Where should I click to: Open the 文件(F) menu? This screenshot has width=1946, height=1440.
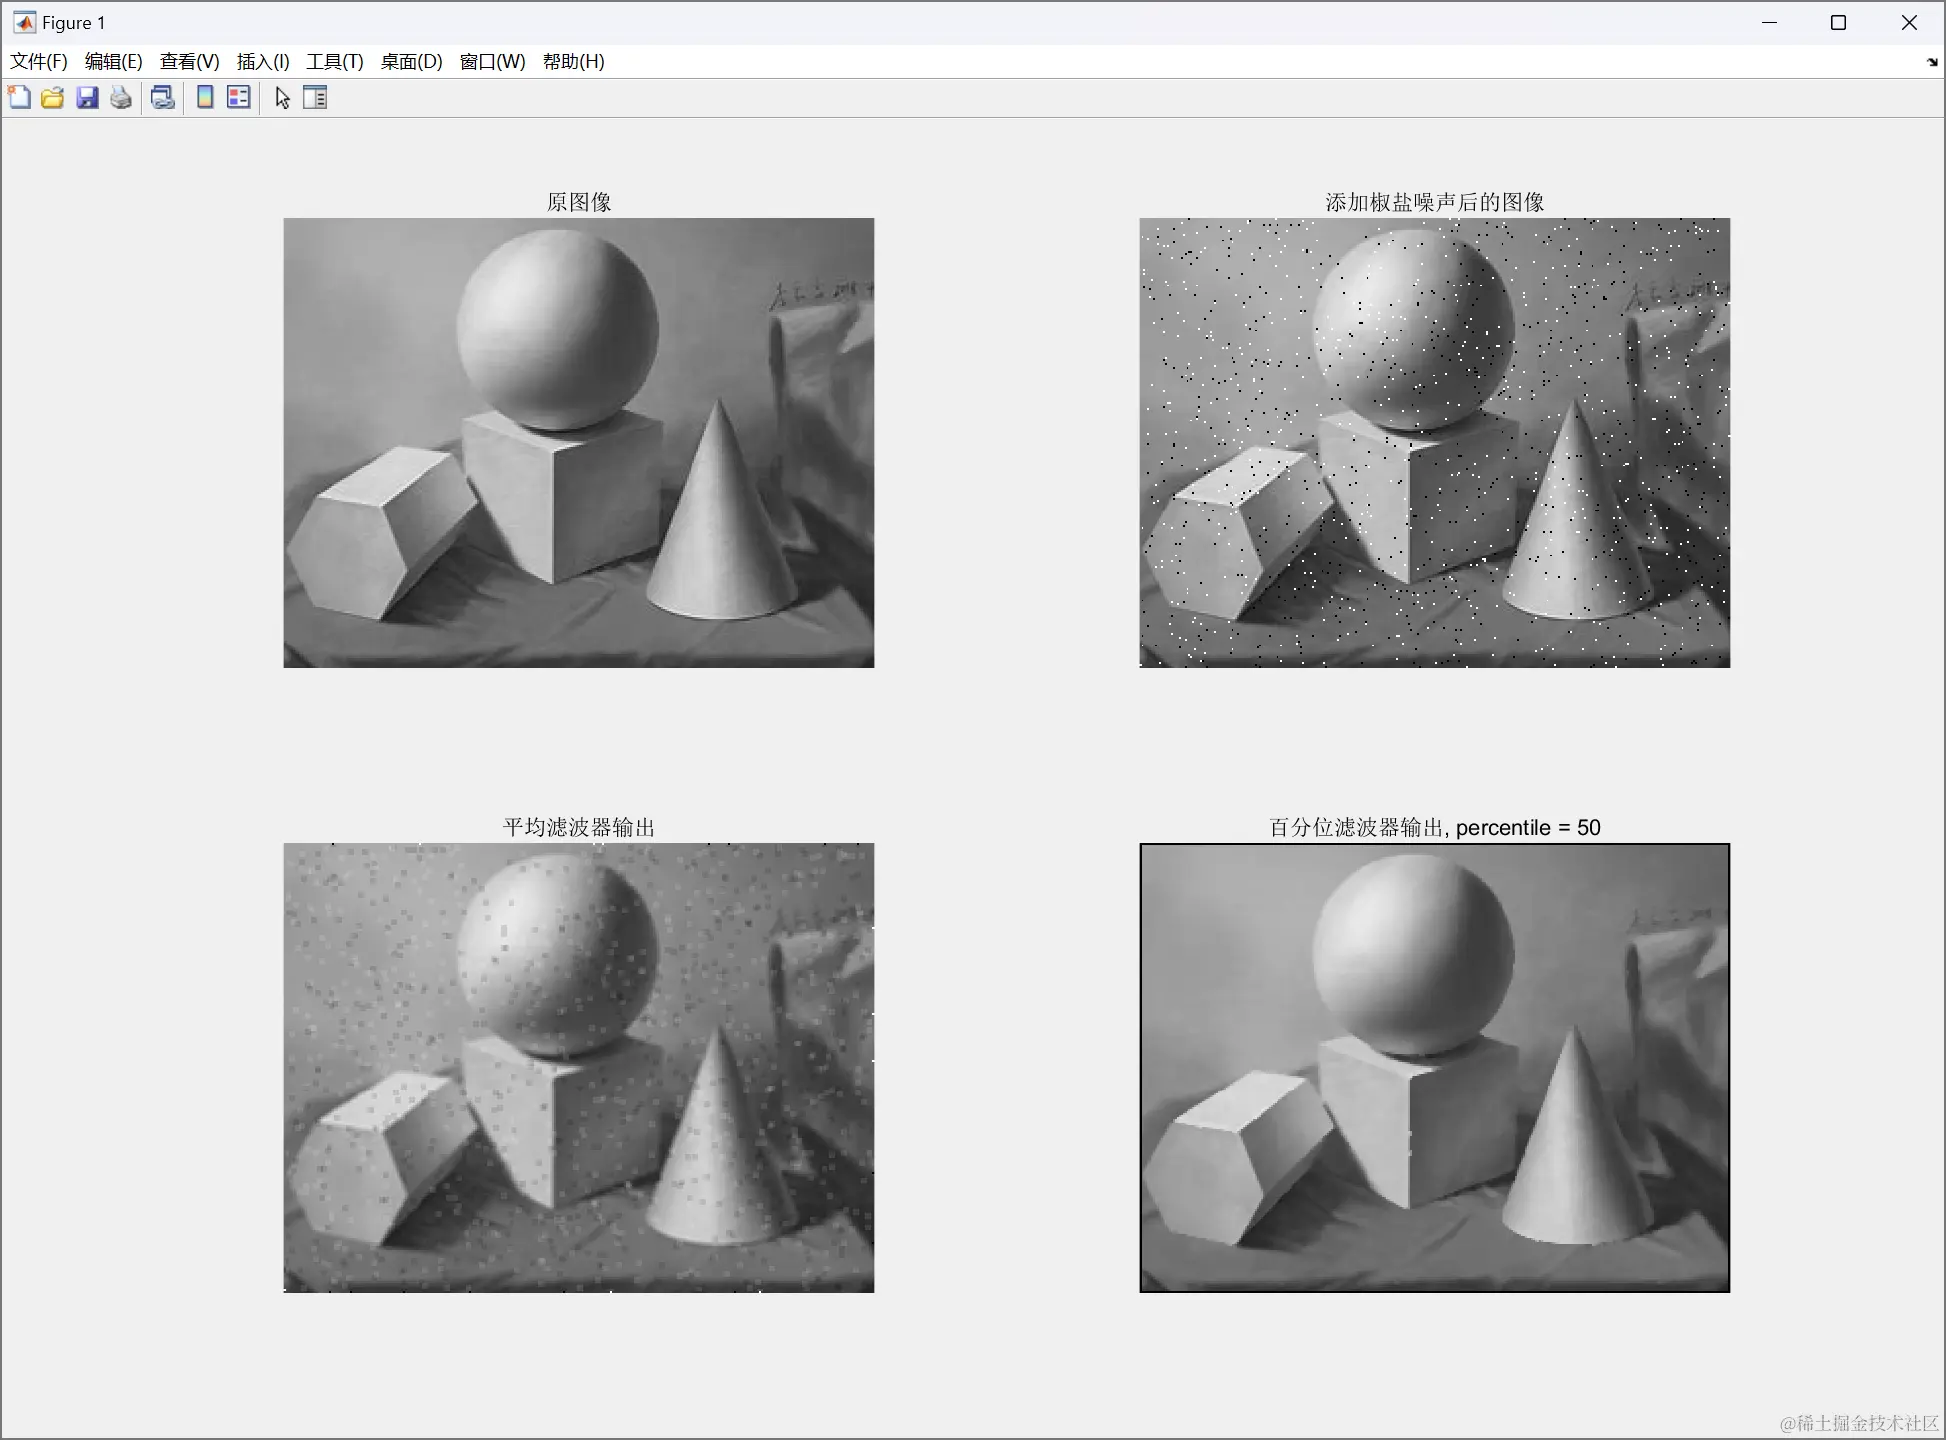39,62
